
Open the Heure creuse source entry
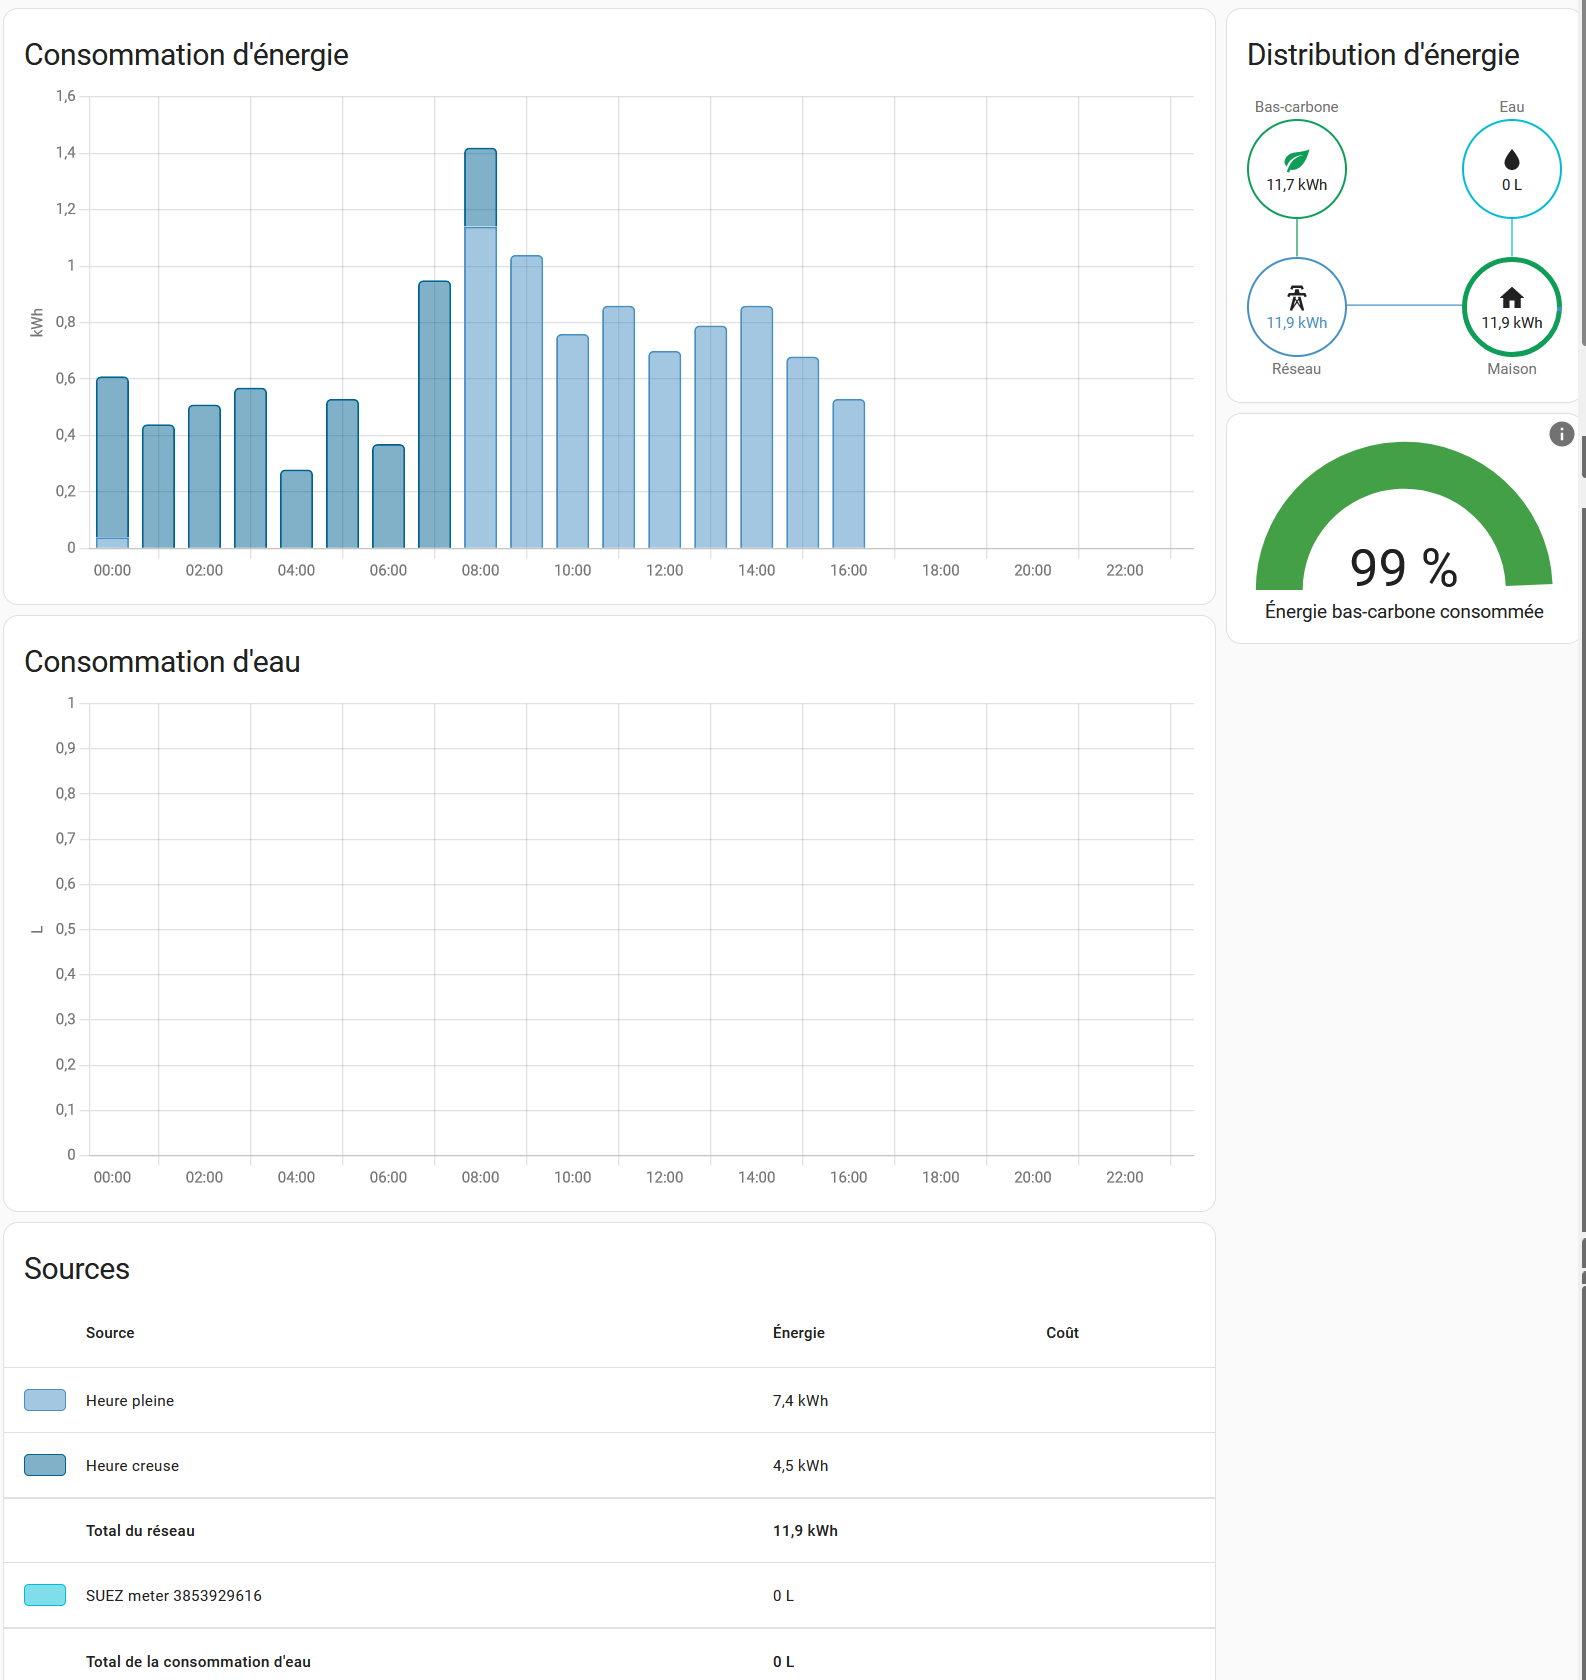click(132, 1466)
